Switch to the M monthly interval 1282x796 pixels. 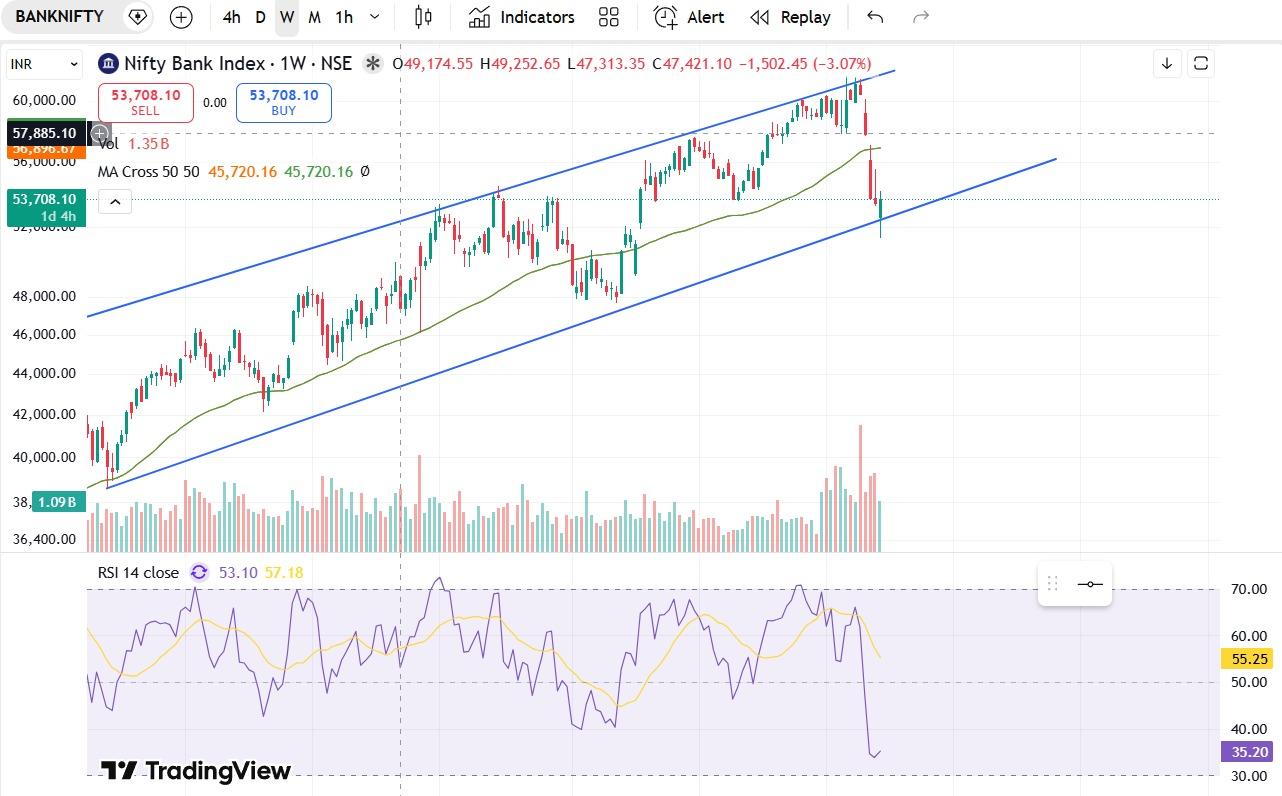click(314, 17)
